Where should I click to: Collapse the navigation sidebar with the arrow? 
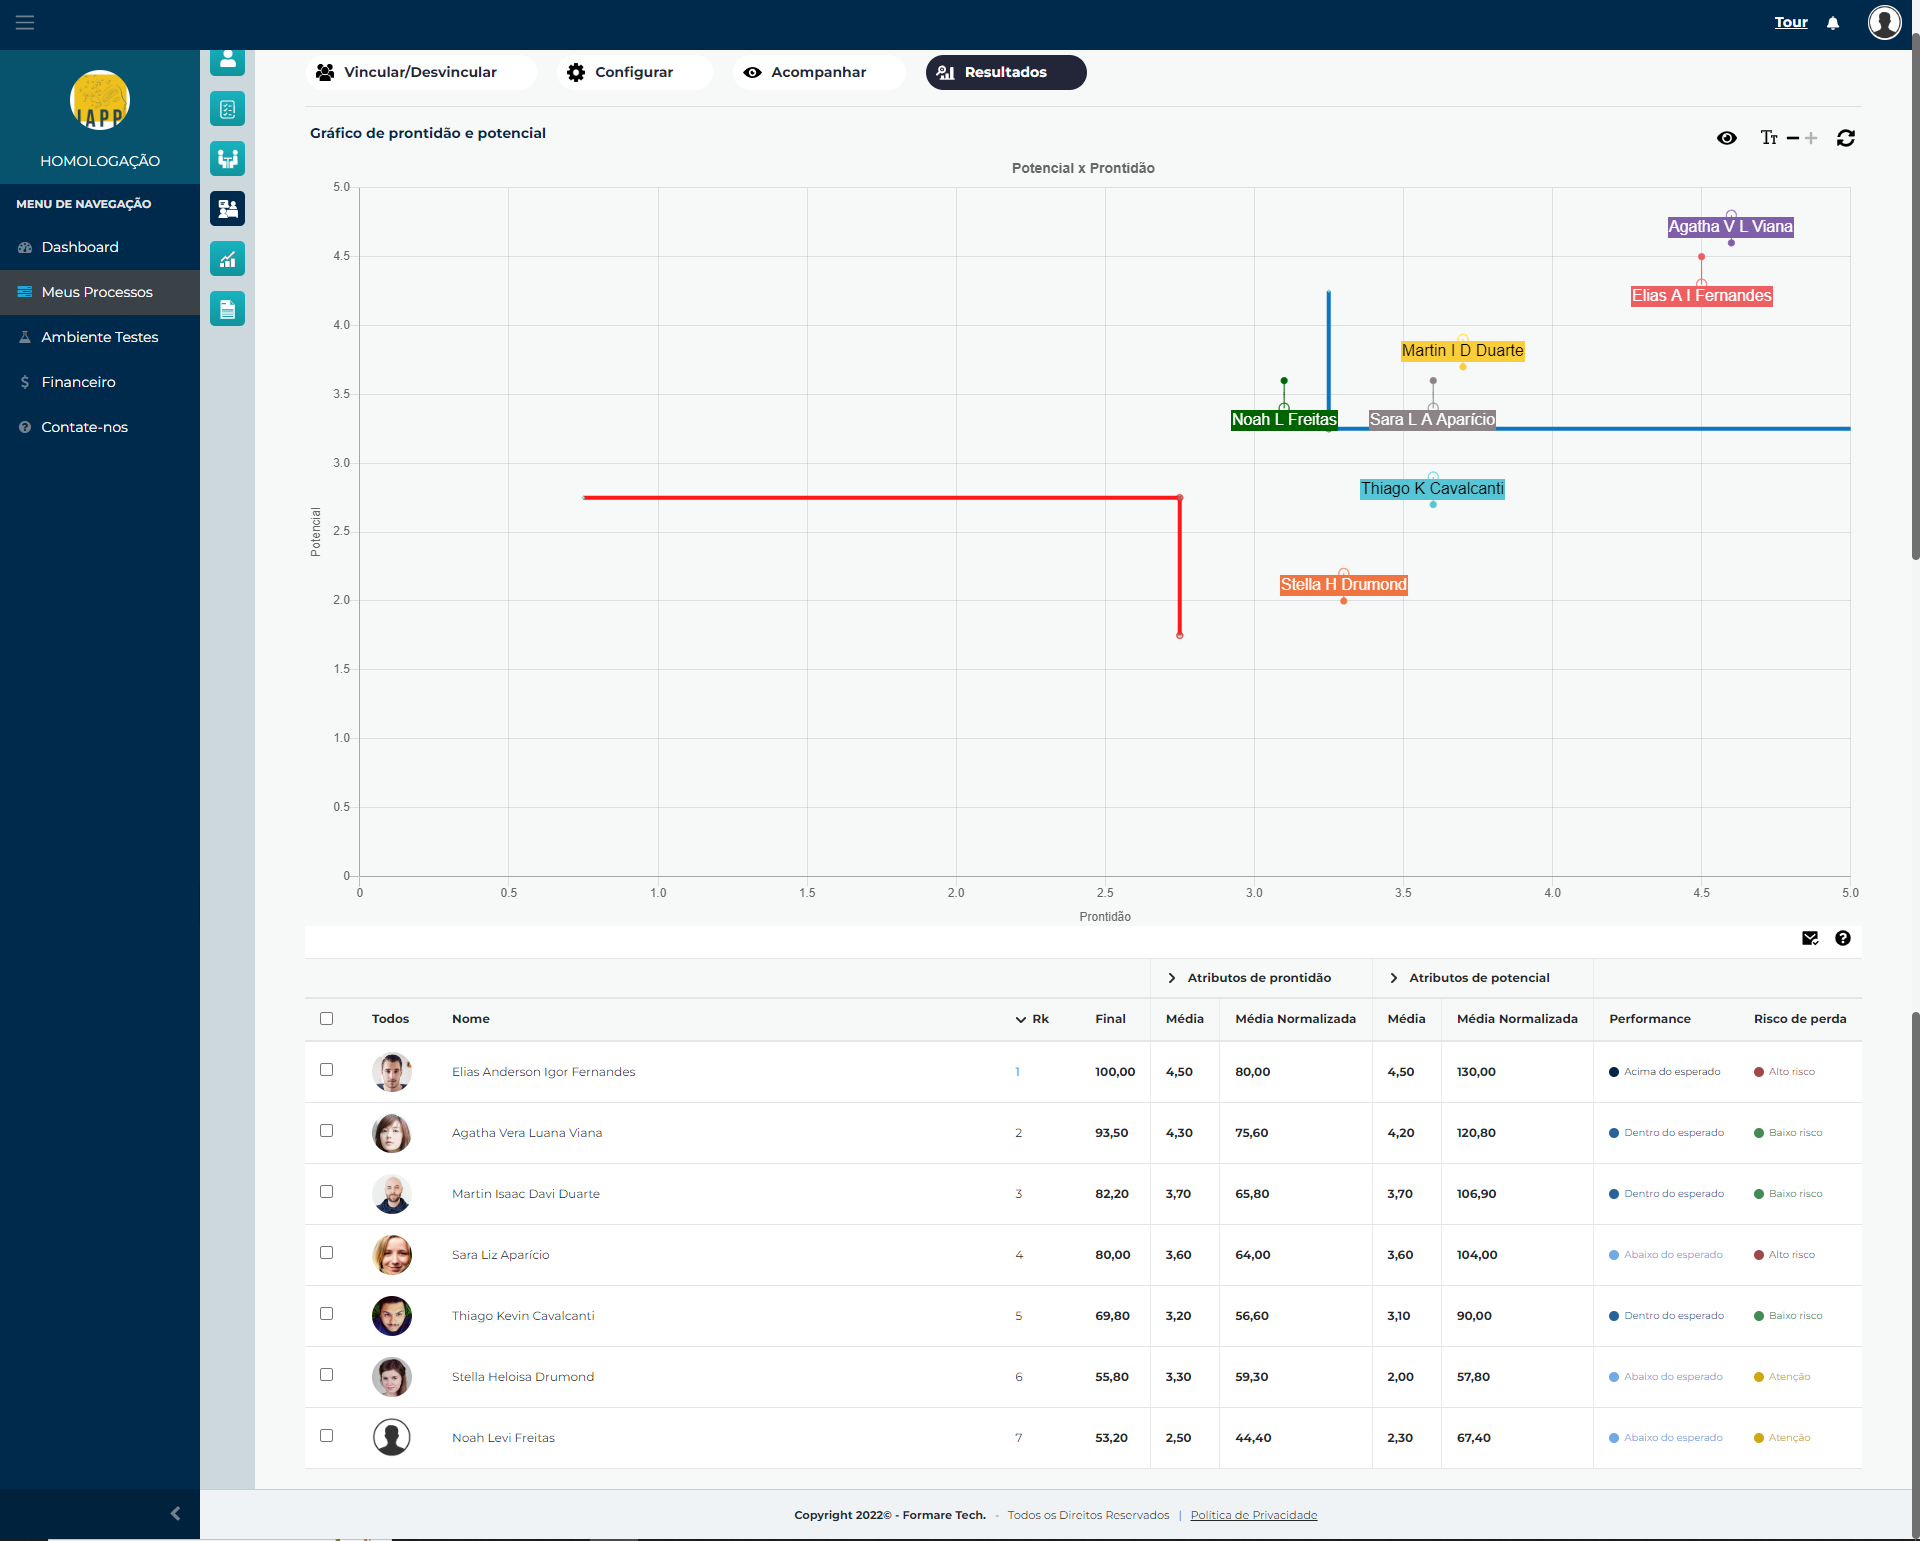pos(175,1513)
